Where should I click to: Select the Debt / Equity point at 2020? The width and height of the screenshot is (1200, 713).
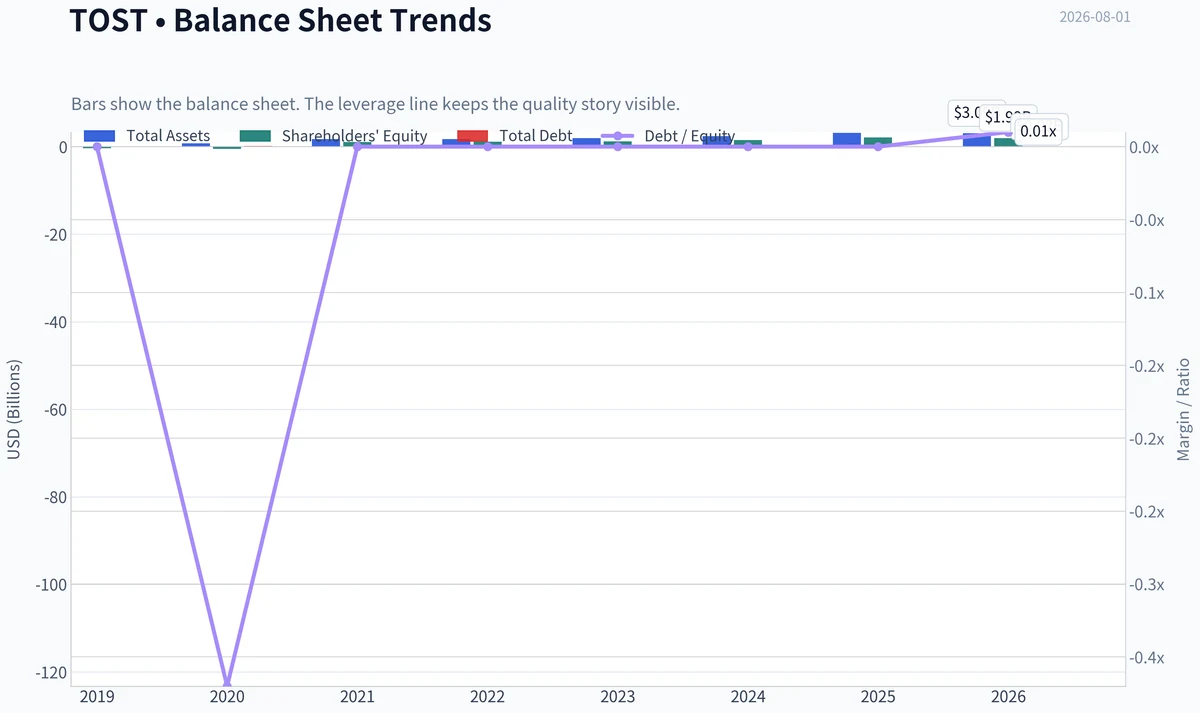[228, 685]
